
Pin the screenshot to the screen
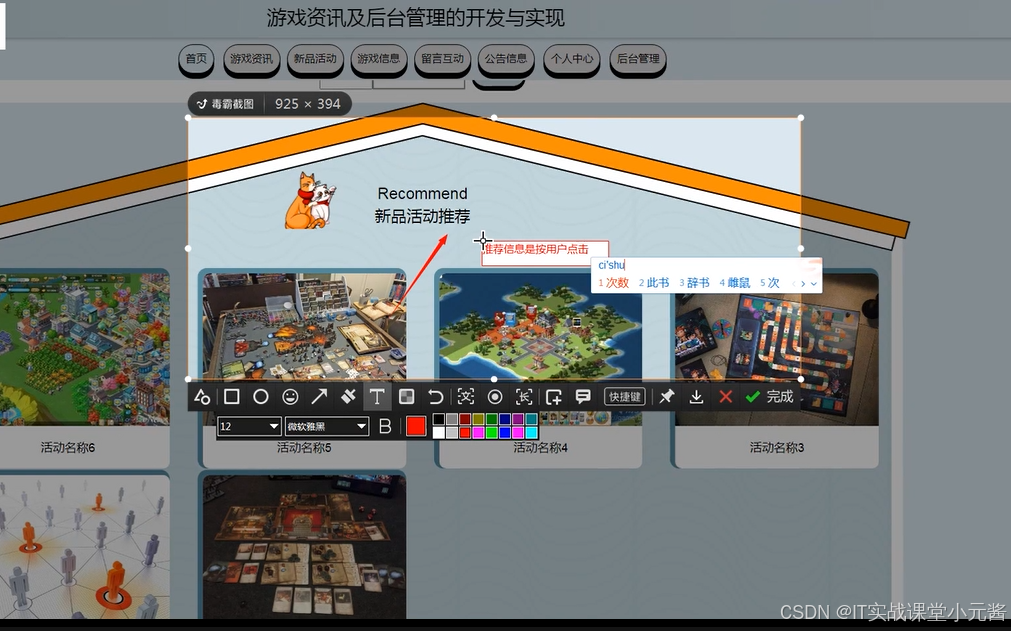667,397
